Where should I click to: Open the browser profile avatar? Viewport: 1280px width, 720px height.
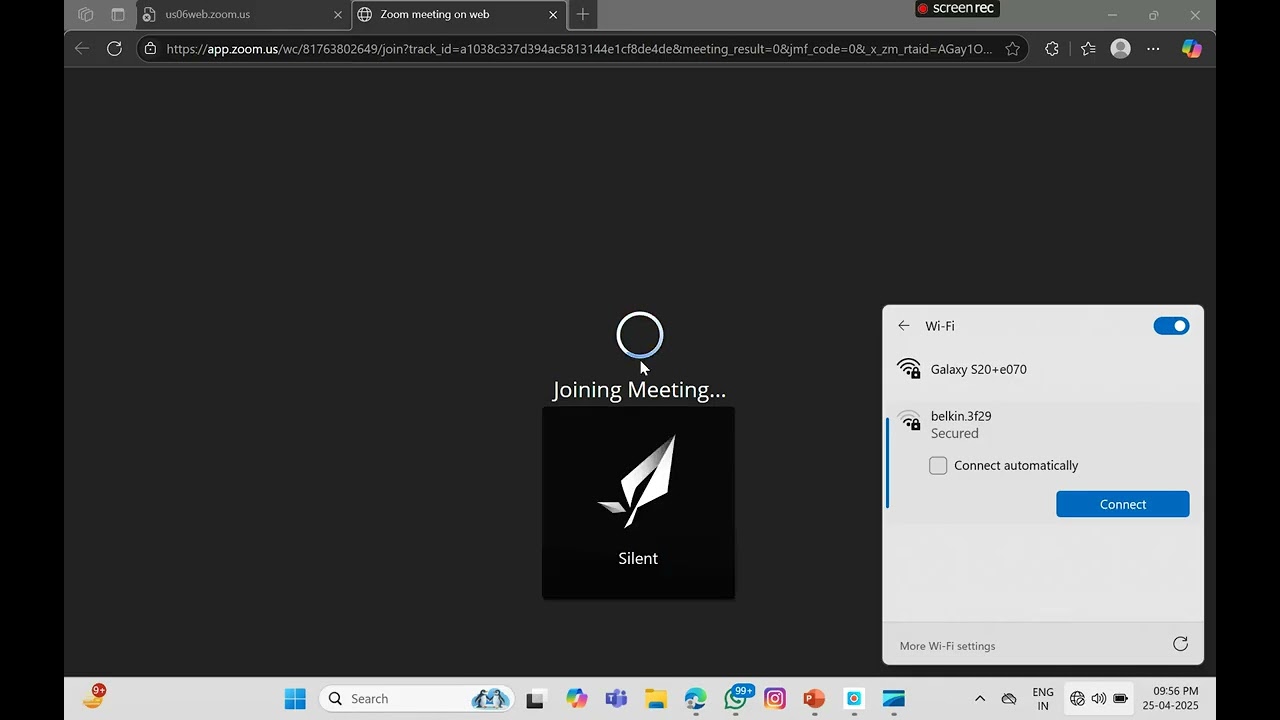(x=1121, y=48)
